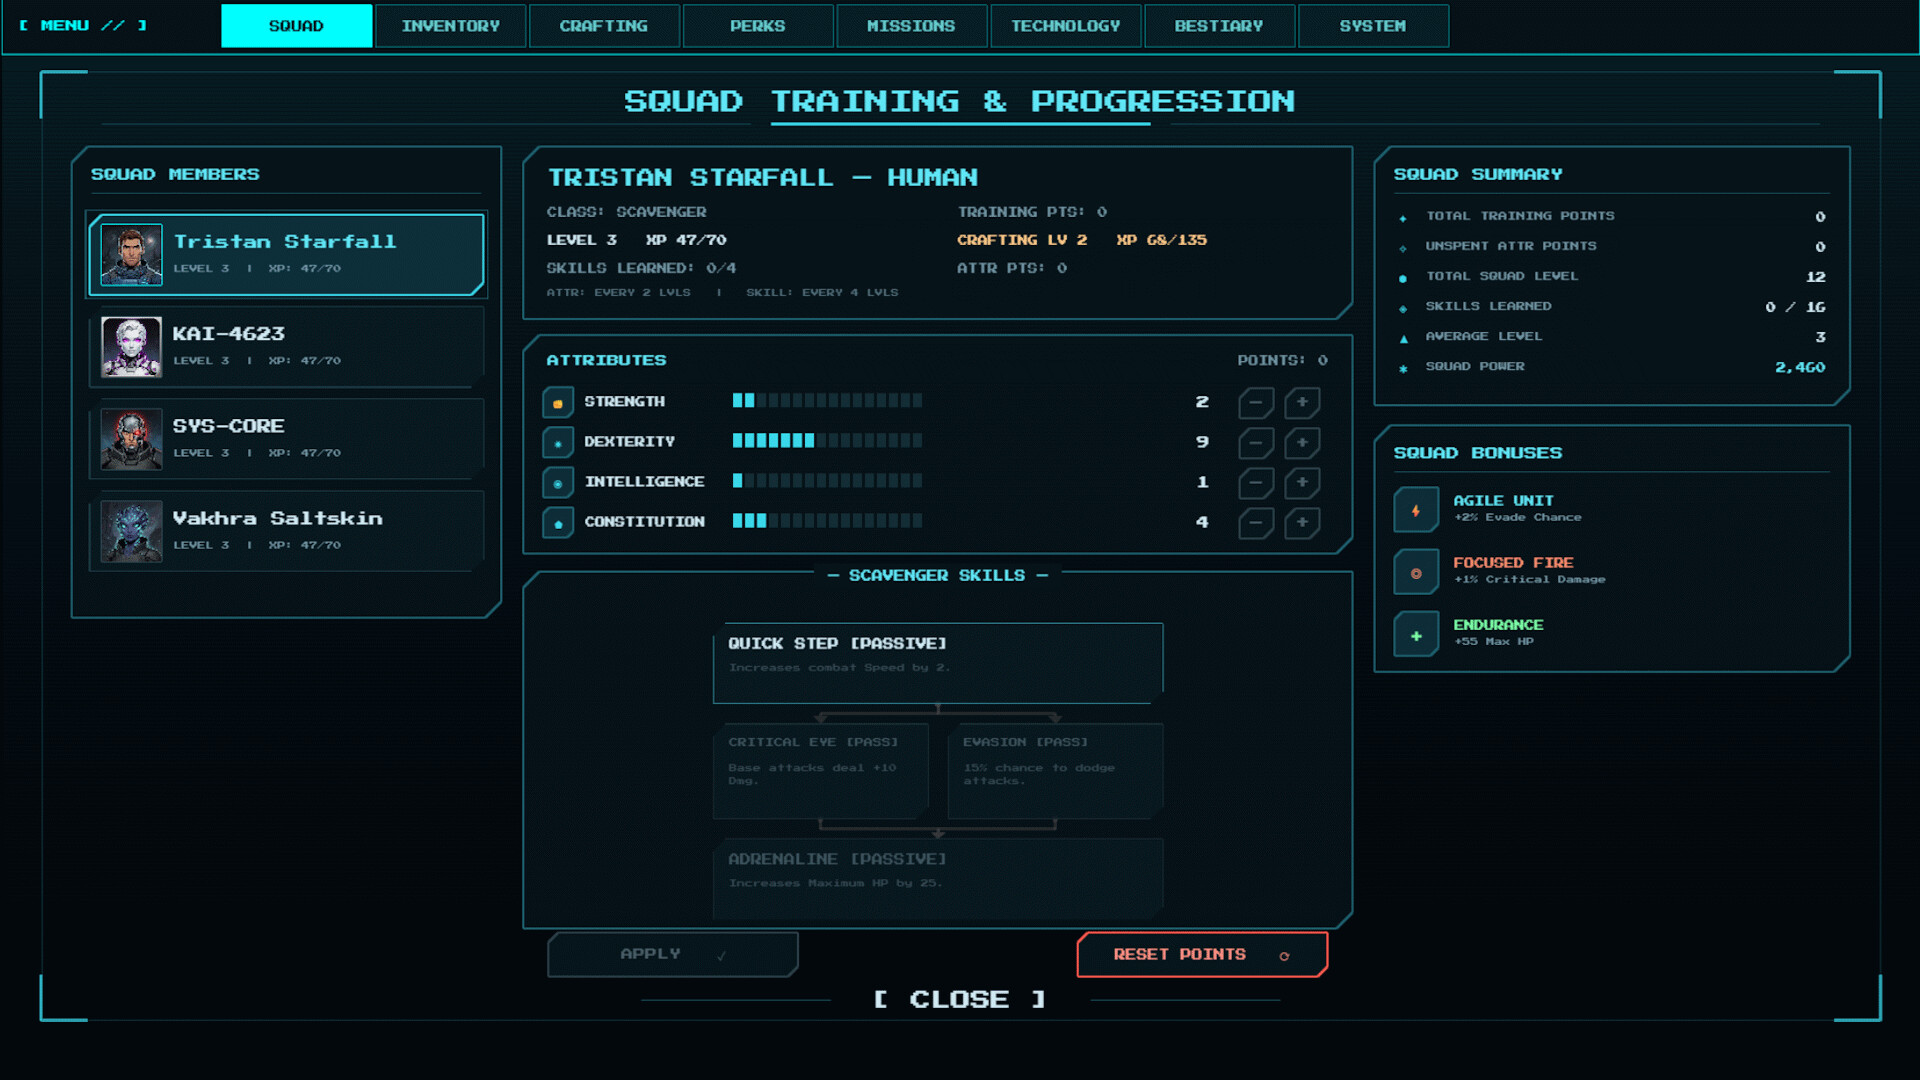
Task: Click the Apply button
Action: pyautogui.click(x=672, y=955)
